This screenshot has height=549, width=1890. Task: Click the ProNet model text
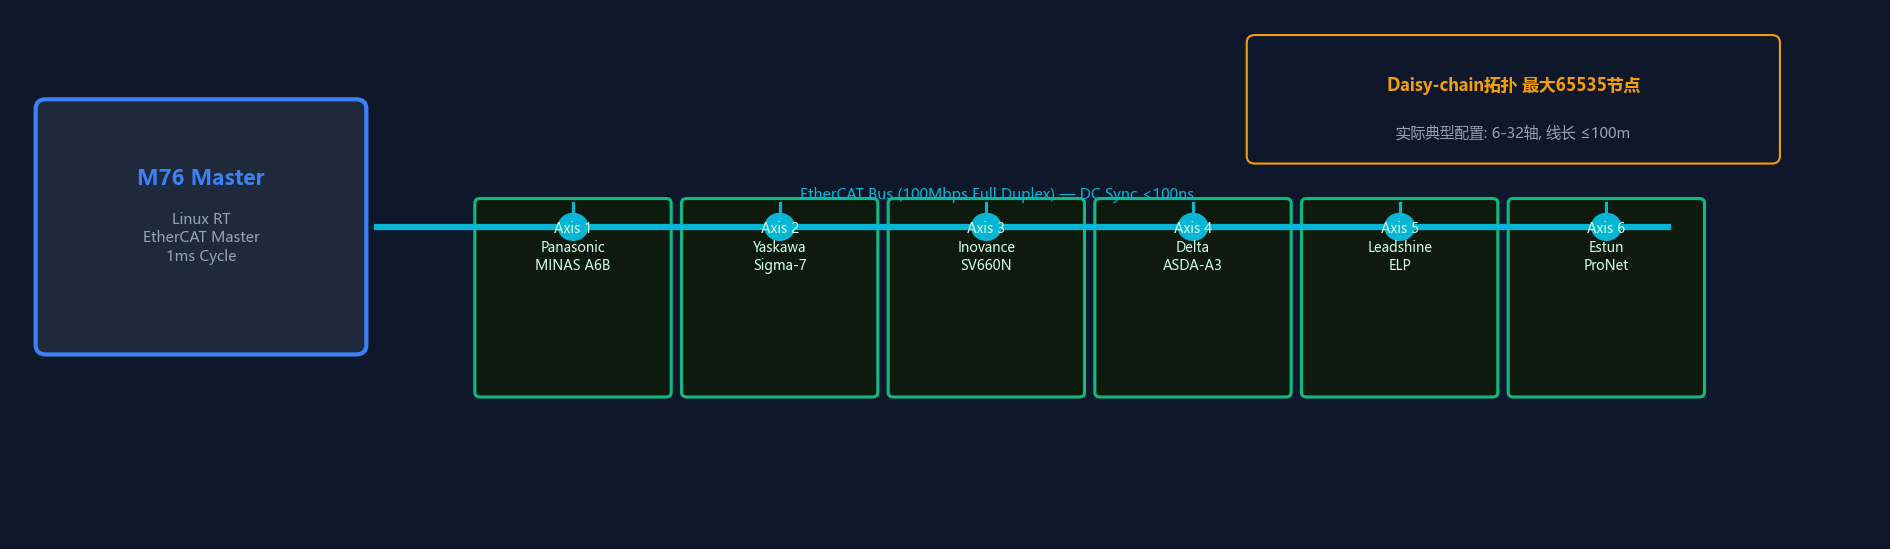1606,265
